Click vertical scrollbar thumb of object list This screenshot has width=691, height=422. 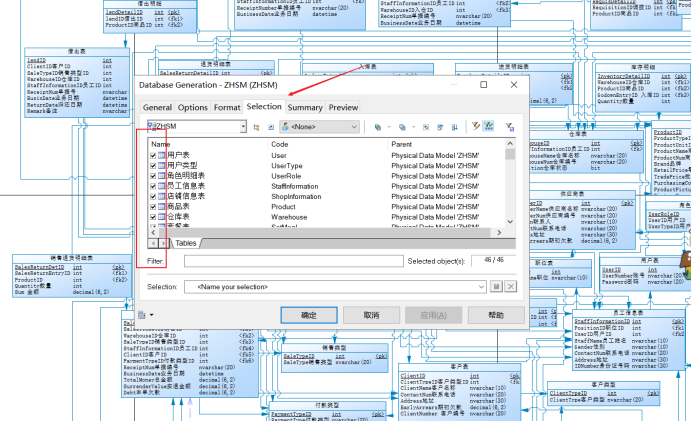click(x=510, y=154)
